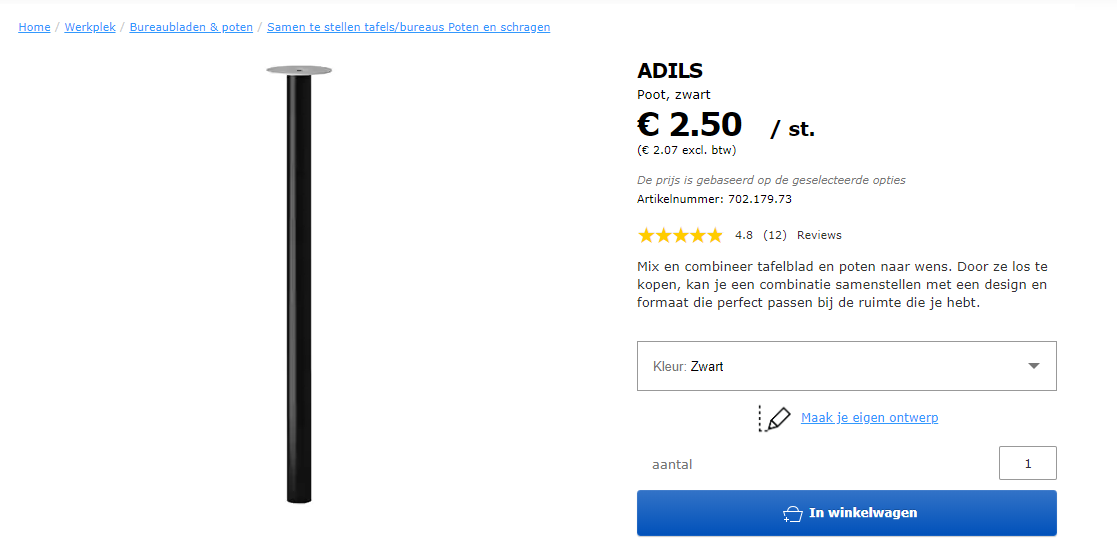Open the Kleur: Zwart selector

(845, 366)
